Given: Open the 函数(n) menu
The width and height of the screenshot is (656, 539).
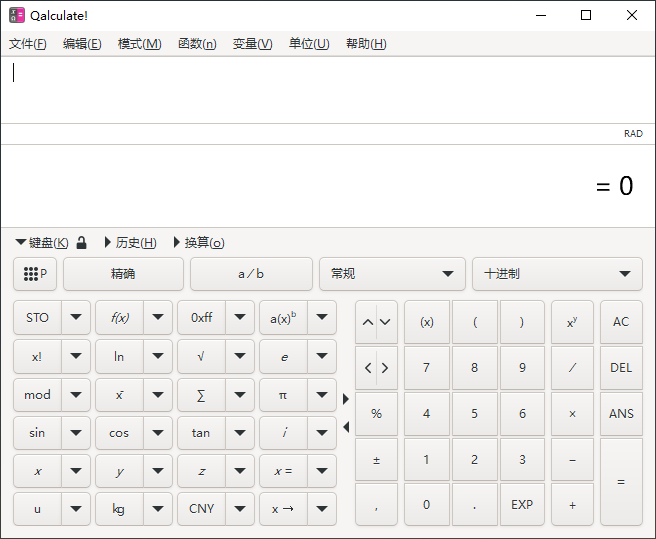Looking at the screenshot, I should pos(197,44).
